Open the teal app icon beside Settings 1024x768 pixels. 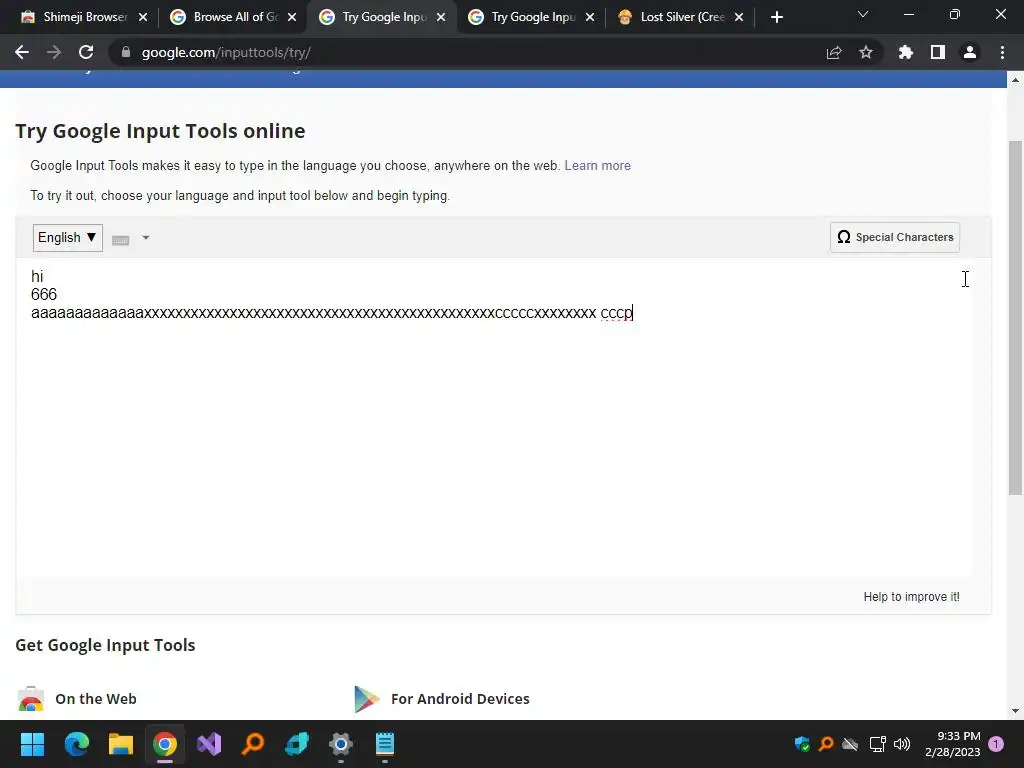[297, 744]
